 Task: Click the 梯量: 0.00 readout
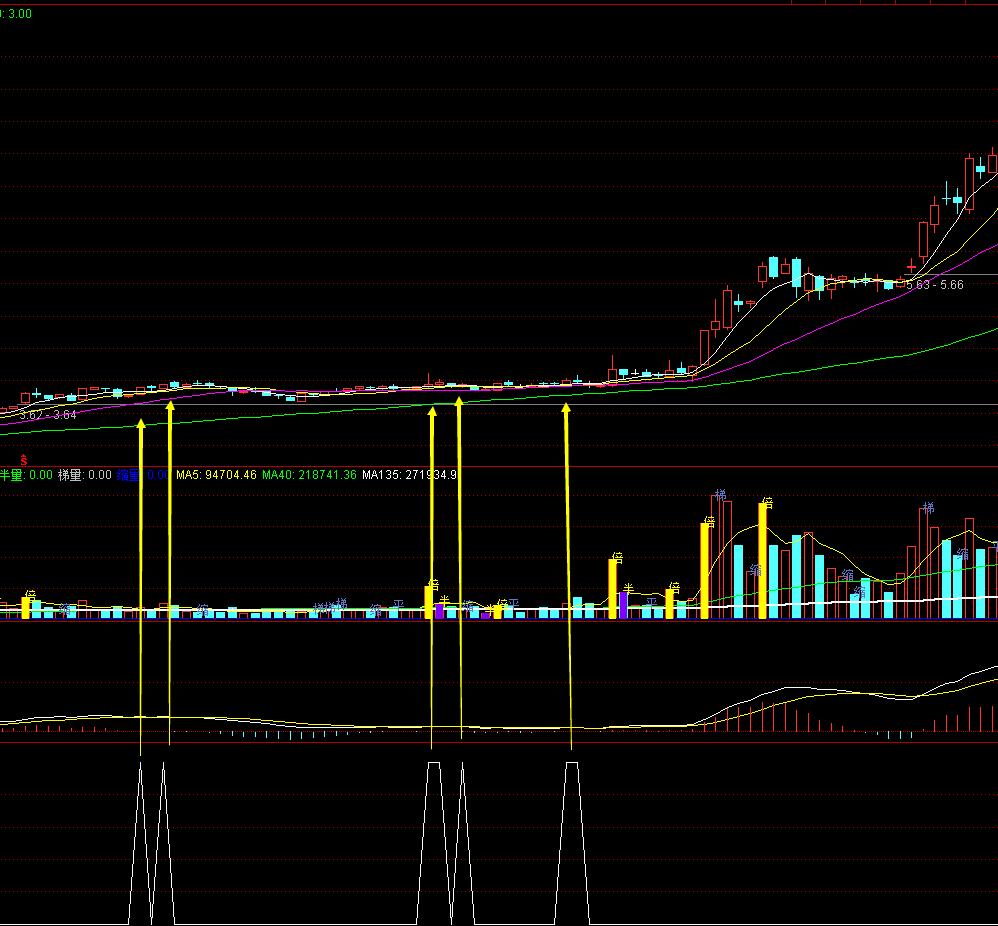click(x=85, y=475)
